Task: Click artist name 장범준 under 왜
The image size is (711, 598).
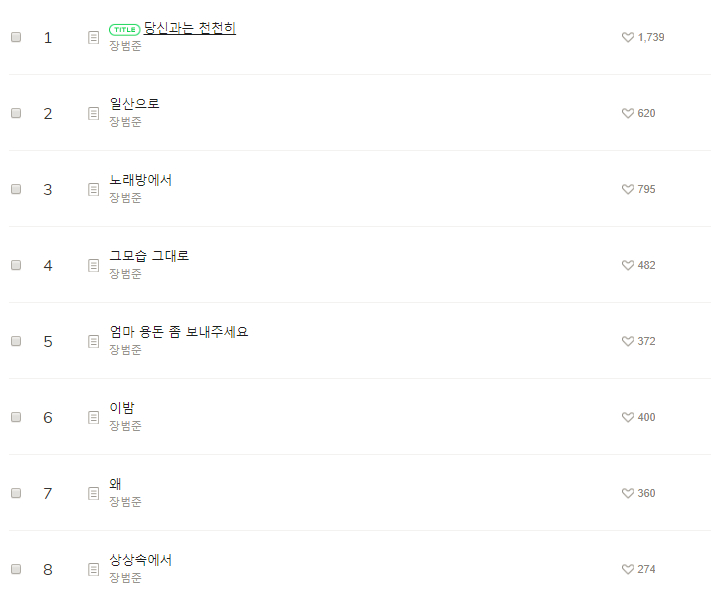Action: point(125,502)
